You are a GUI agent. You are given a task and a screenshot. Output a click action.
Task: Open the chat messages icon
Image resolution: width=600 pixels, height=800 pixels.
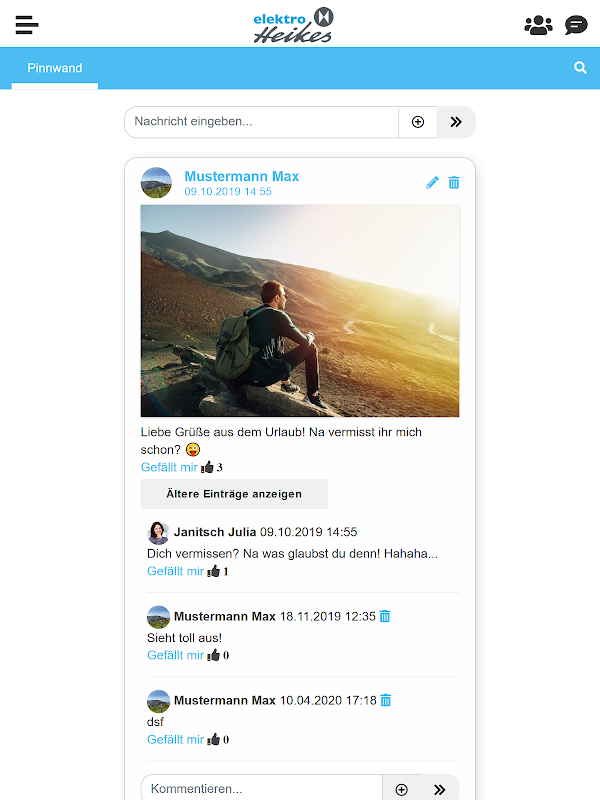(x=576, y=24)
